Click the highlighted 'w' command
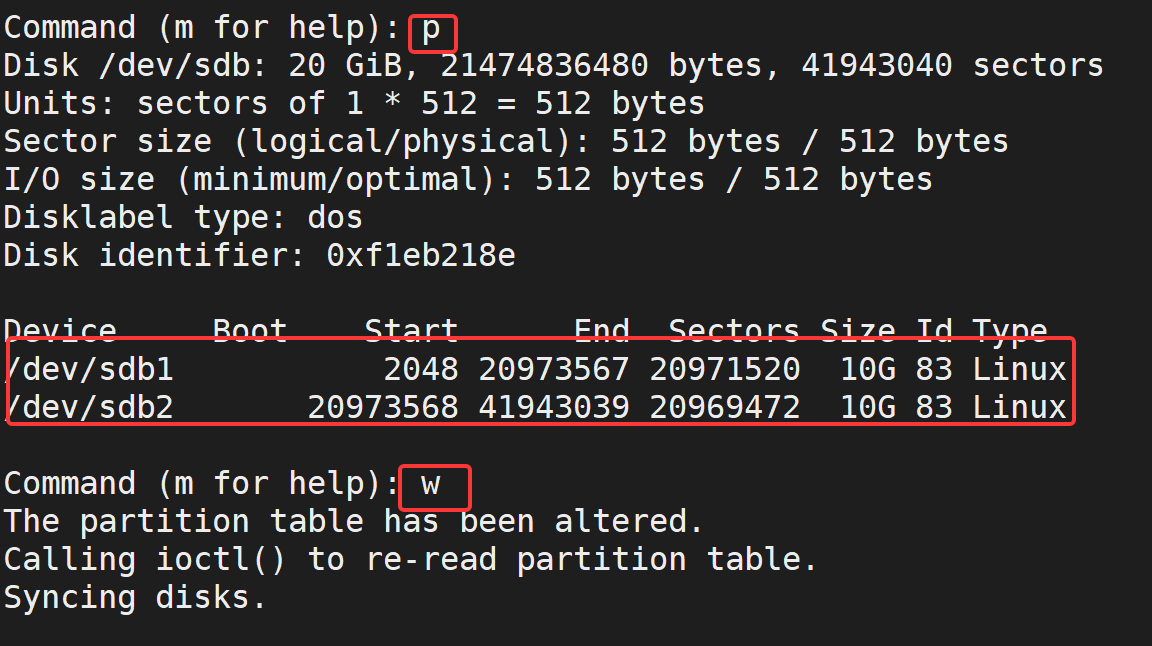This screenshot has width=1152, height=646. 431,485
